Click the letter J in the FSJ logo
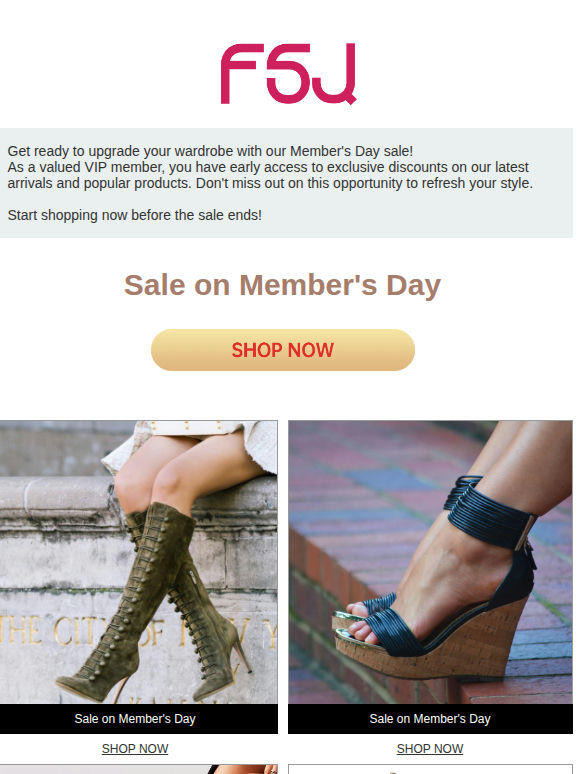Image resolution: width=580 pixels, height=774 pixels. pos(334,74)
